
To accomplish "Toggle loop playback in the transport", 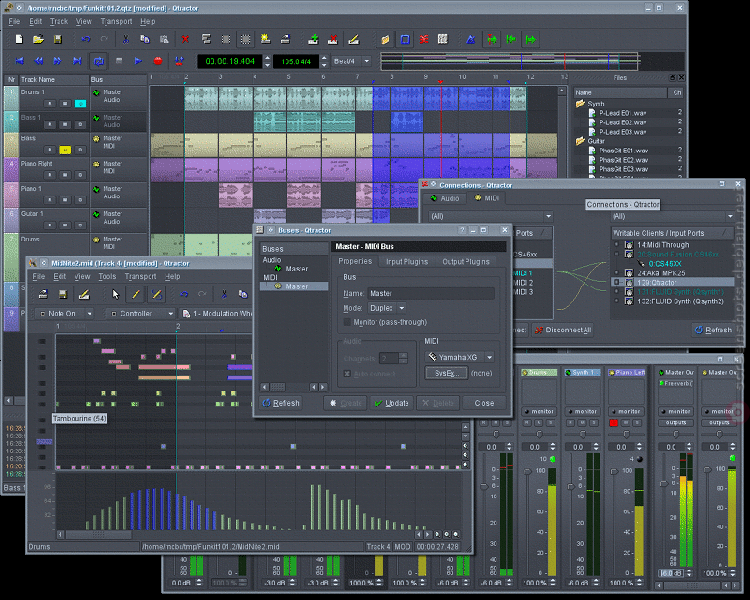I will 99,61.
